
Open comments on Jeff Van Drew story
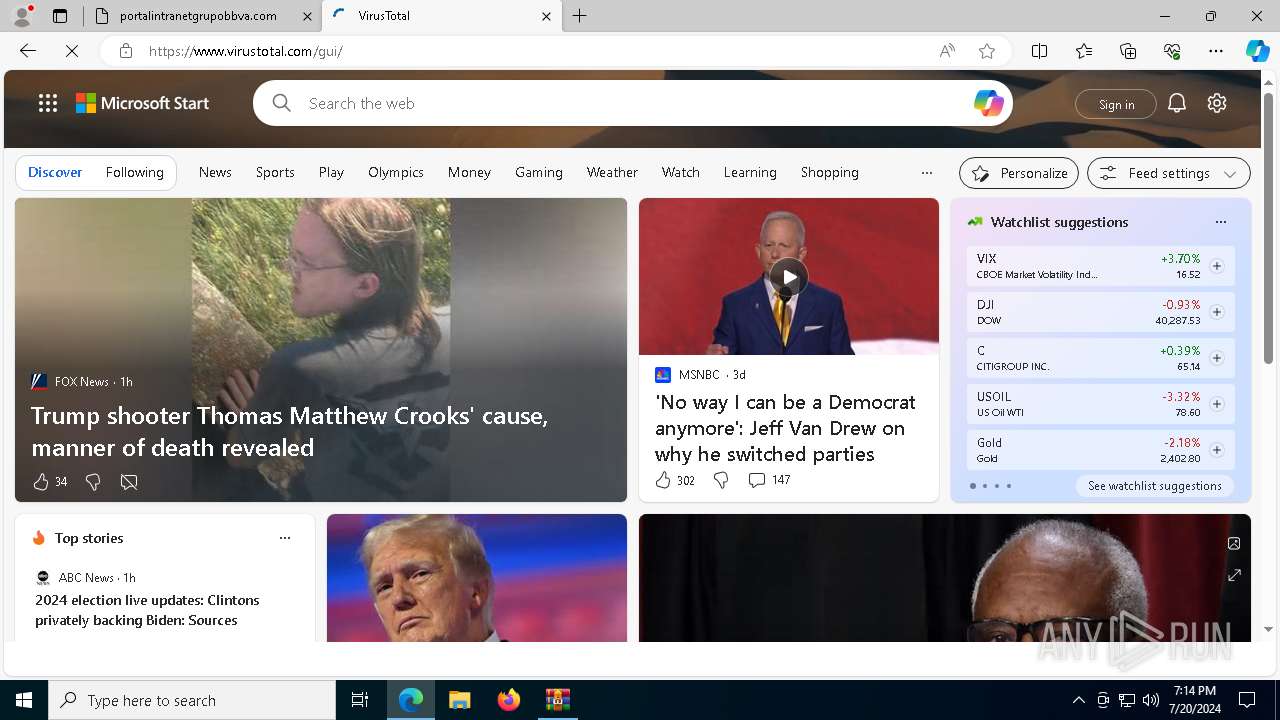[x=757, y=480]
